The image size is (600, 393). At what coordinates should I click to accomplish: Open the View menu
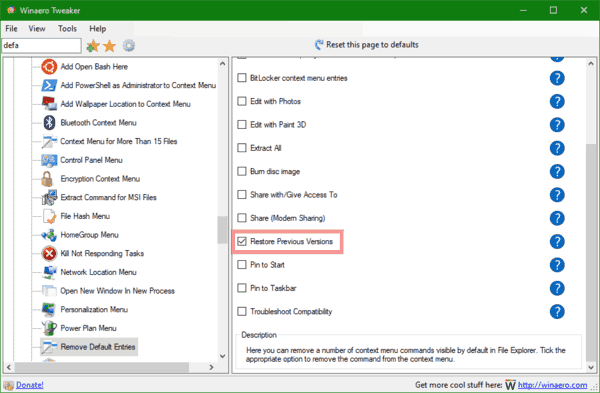(x=37, y=29)
